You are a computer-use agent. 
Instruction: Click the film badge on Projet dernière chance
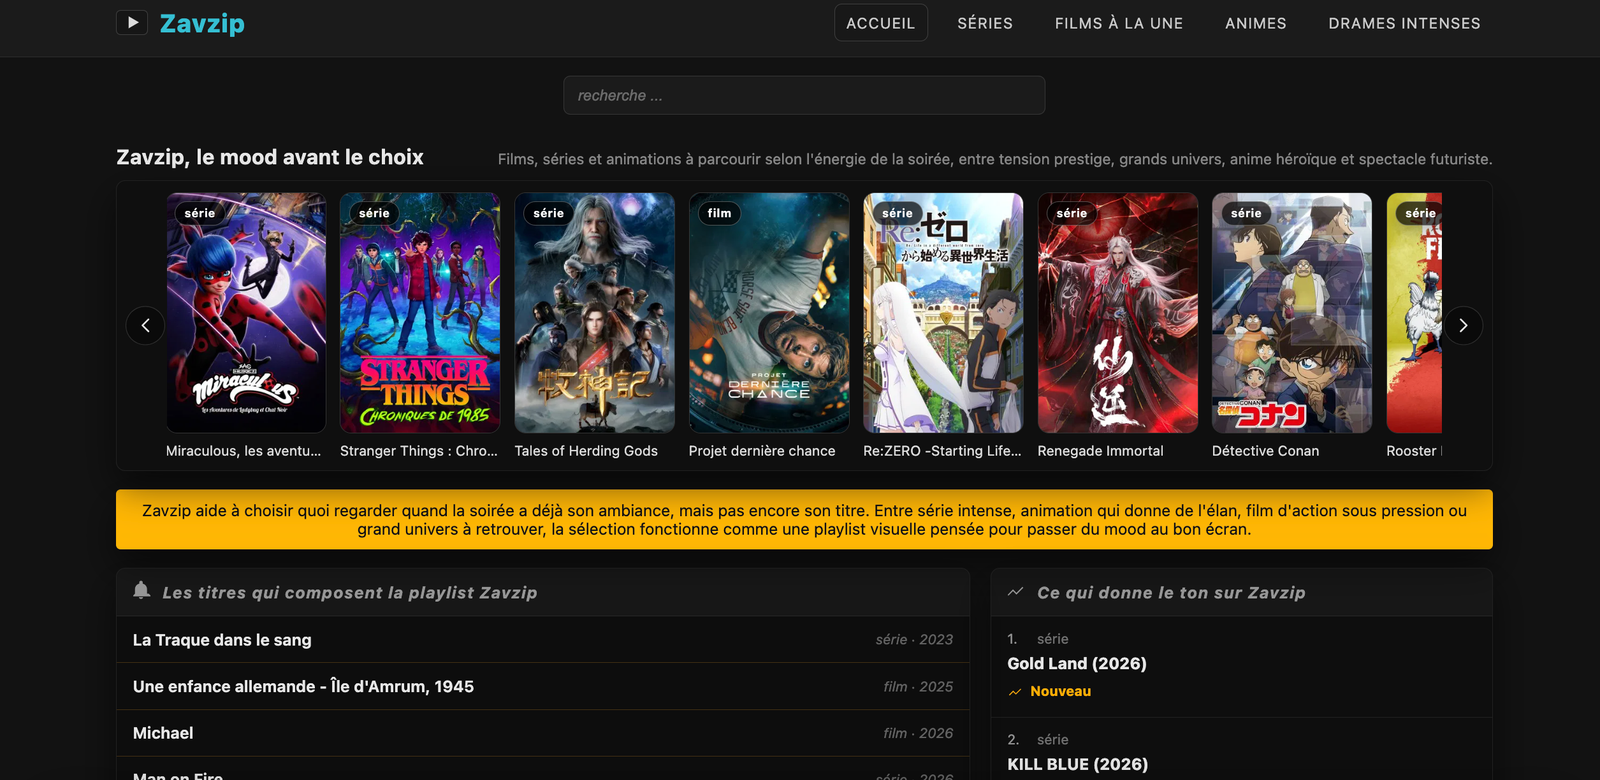click(720, 213)
